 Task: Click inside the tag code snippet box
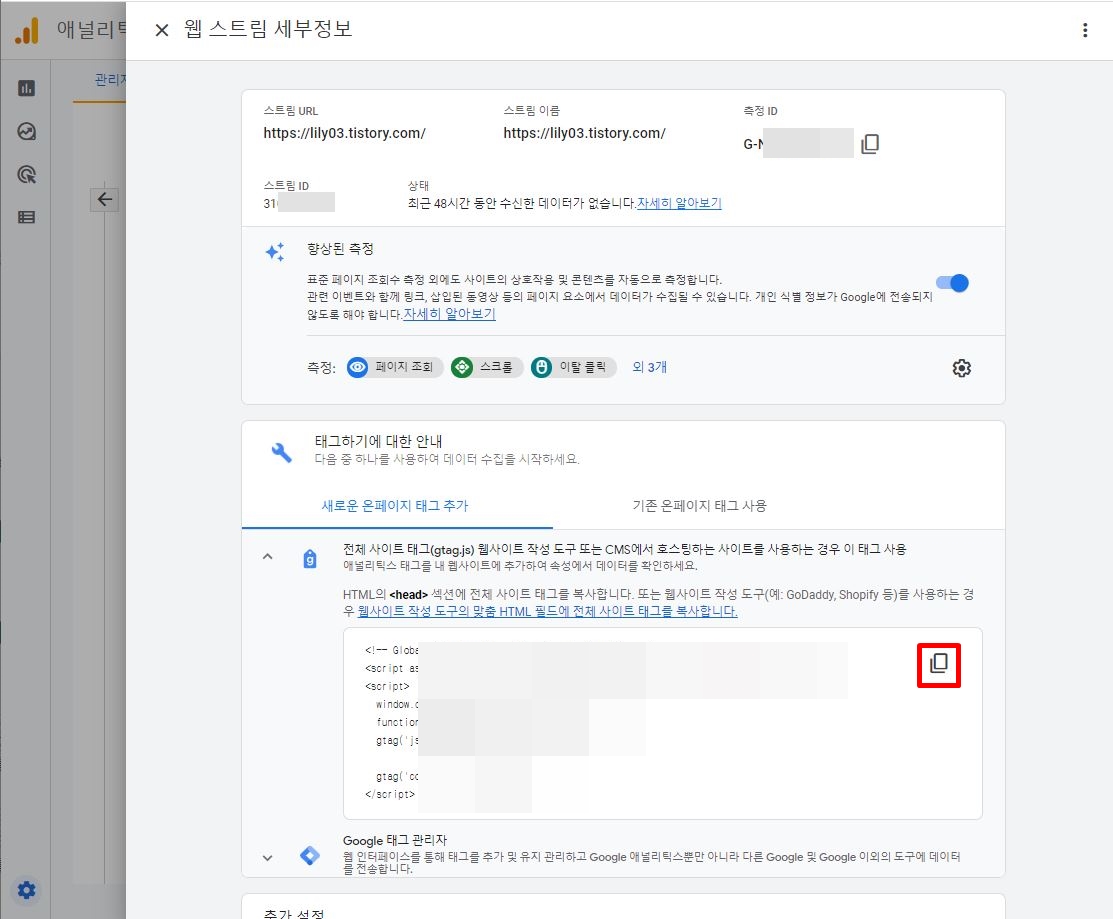662,723
